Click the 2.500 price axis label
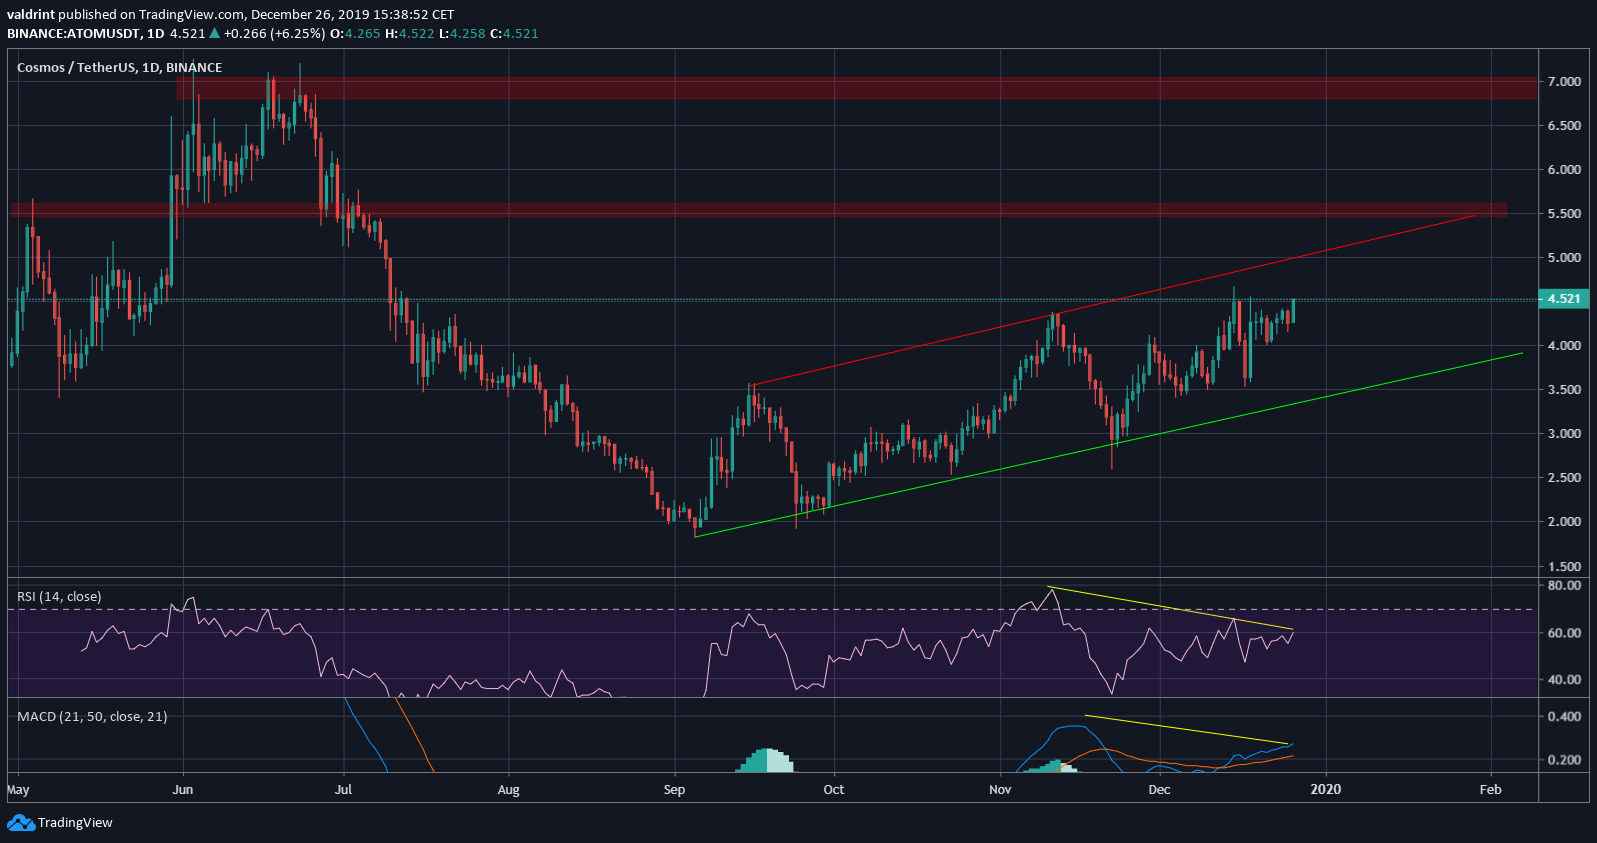Image resolution: width=1597 pixels, height=843 pixels. pyautogui.click(x=1564, y=477)
